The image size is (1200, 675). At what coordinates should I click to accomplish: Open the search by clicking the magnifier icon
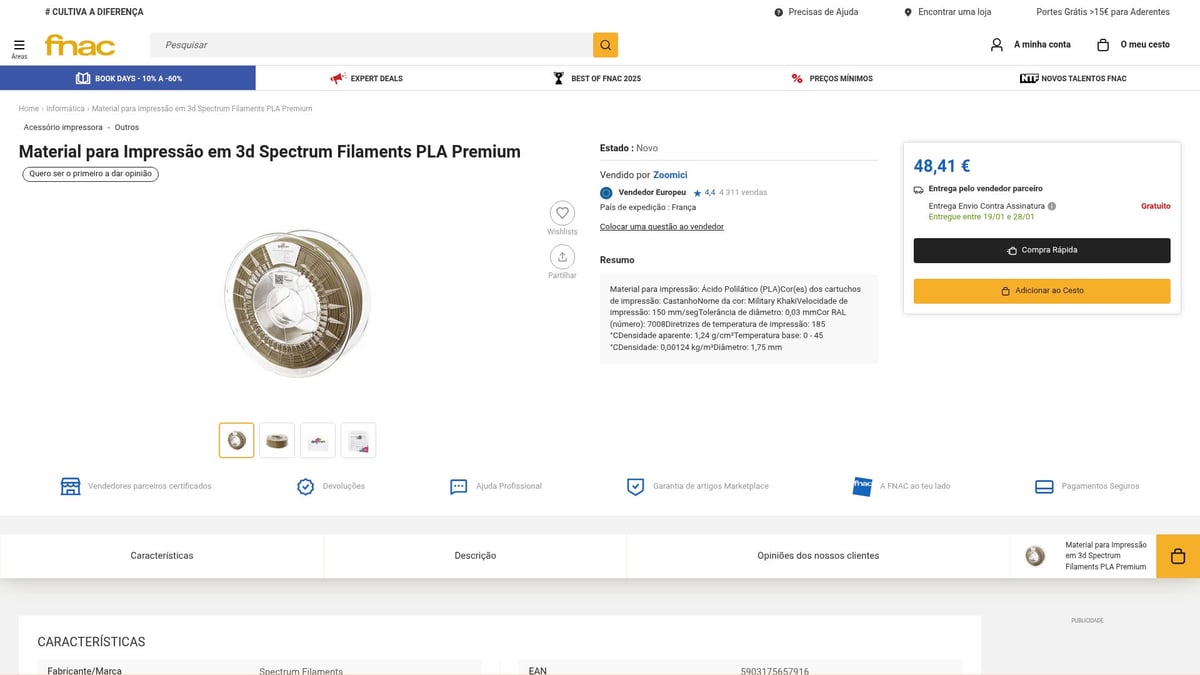[x=605, y=45]
